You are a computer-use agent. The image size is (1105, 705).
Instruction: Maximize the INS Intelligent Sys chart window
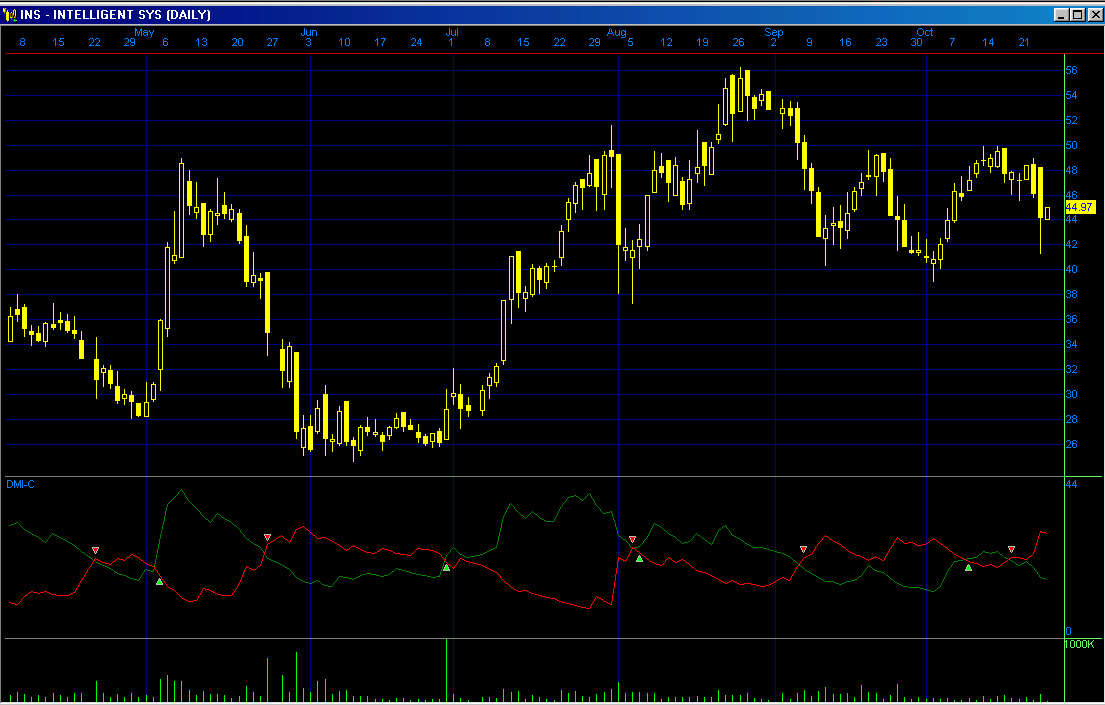(x=1077, y=15)
